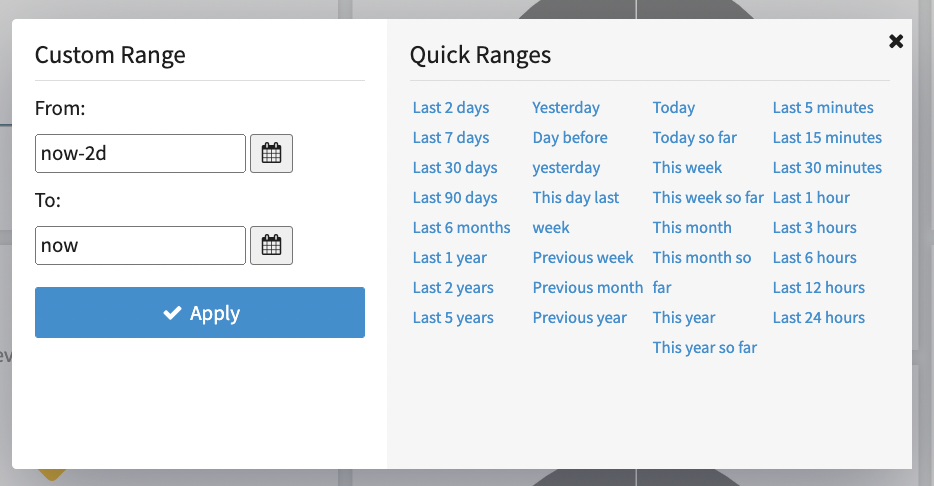Screen dimensions: 934x486
Task: Choose This year so far range
Action: click(x=705, y=348)
